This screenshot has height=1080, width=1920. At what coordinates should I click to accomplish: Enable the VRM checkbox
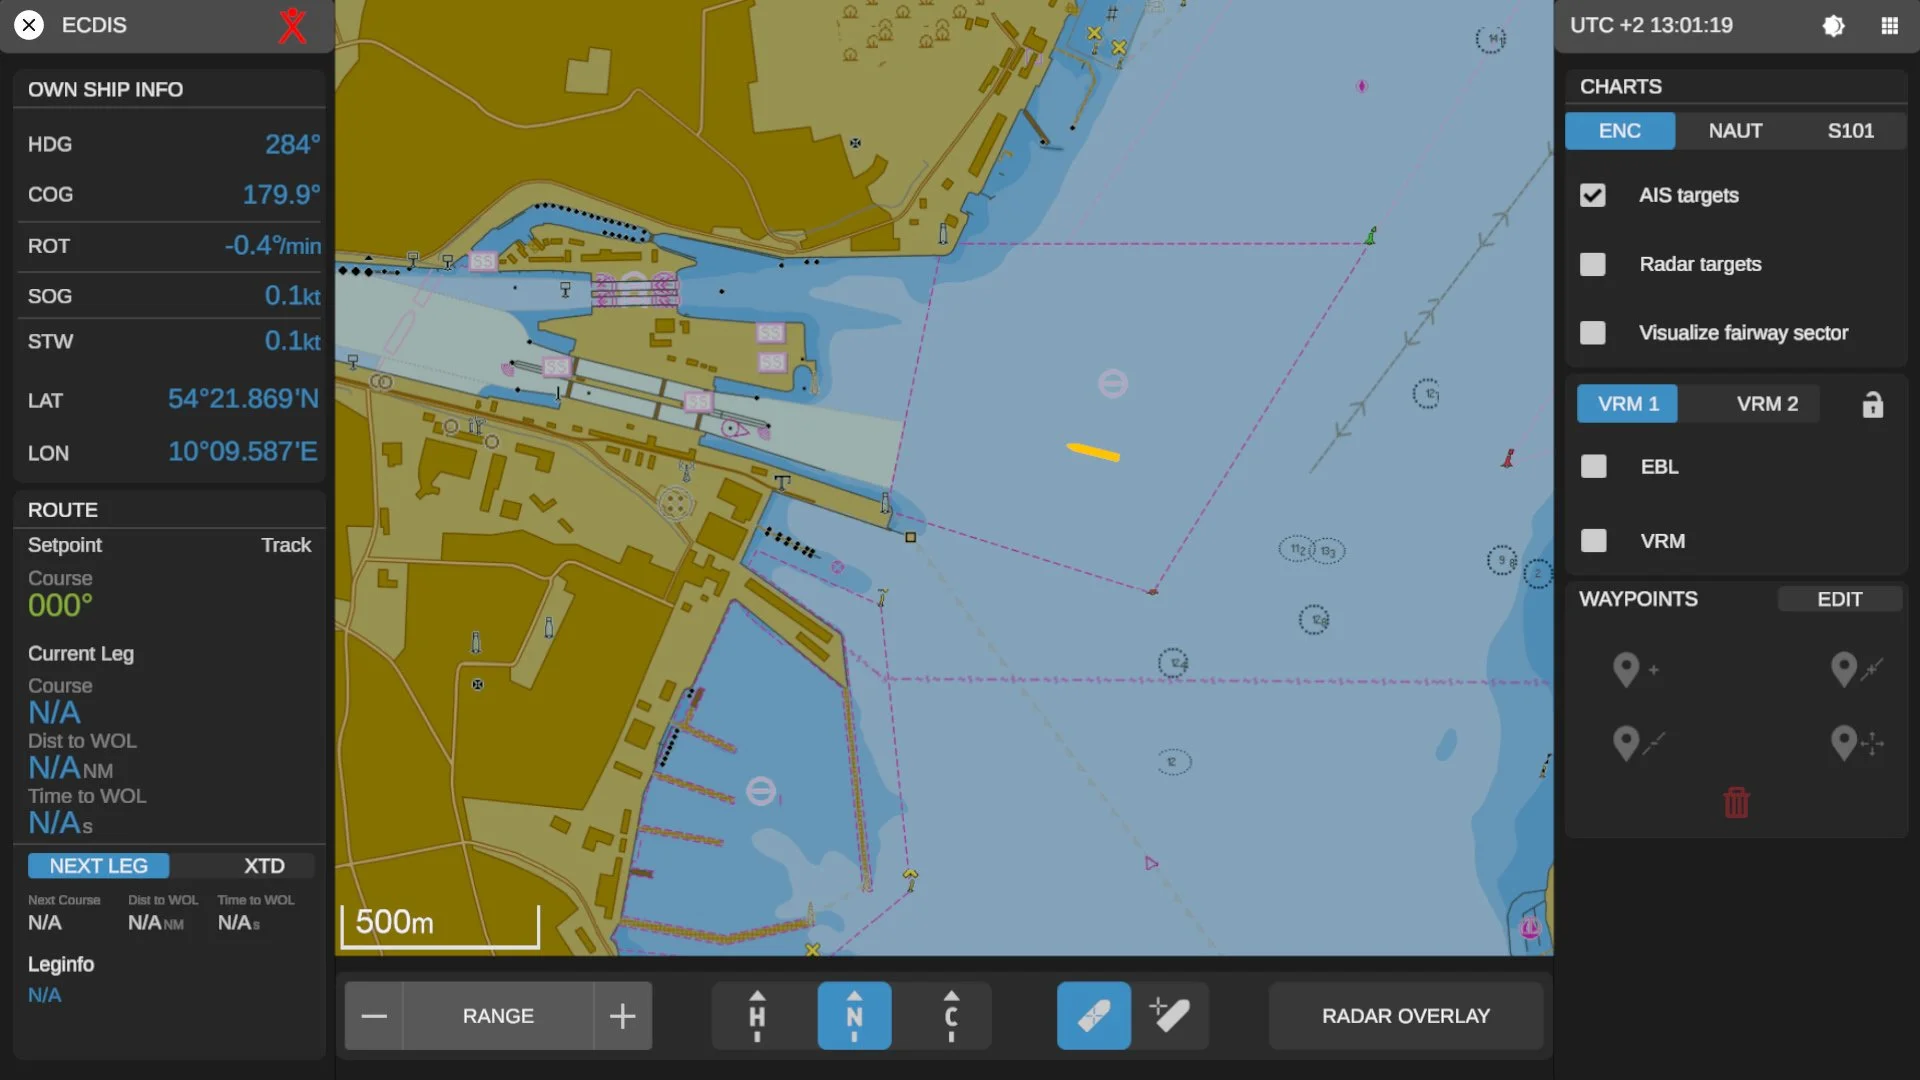pyautogui.click(x=1593, y=541)
